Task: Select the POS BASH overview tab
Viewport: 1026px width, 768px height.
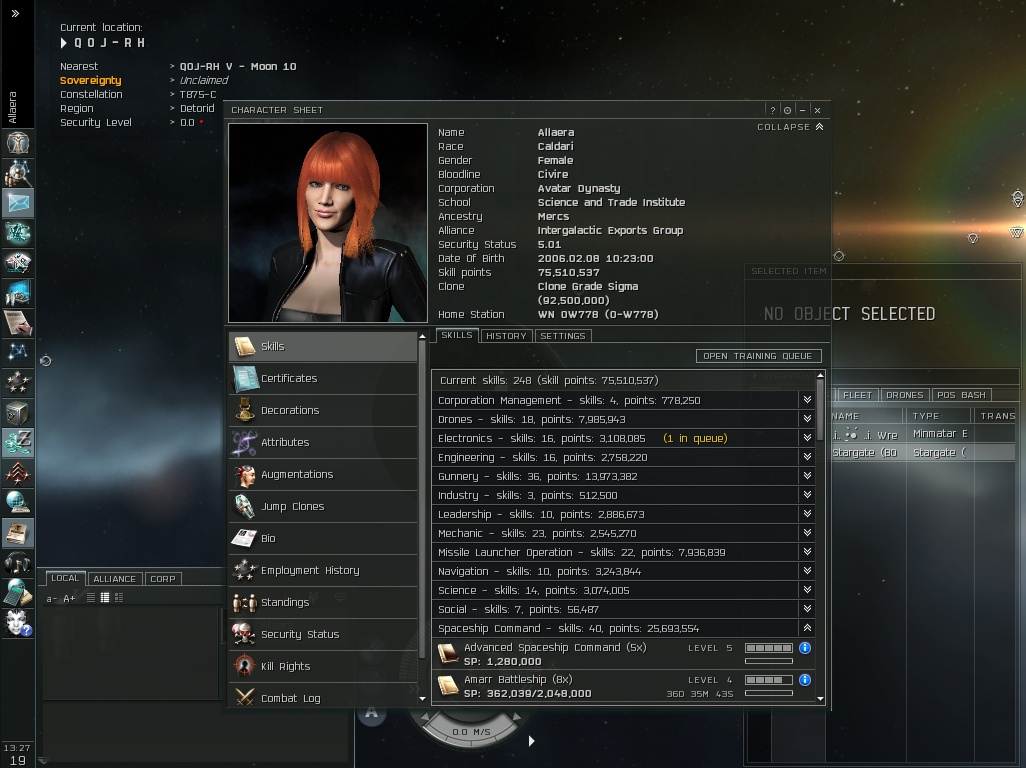Action: 961,395
